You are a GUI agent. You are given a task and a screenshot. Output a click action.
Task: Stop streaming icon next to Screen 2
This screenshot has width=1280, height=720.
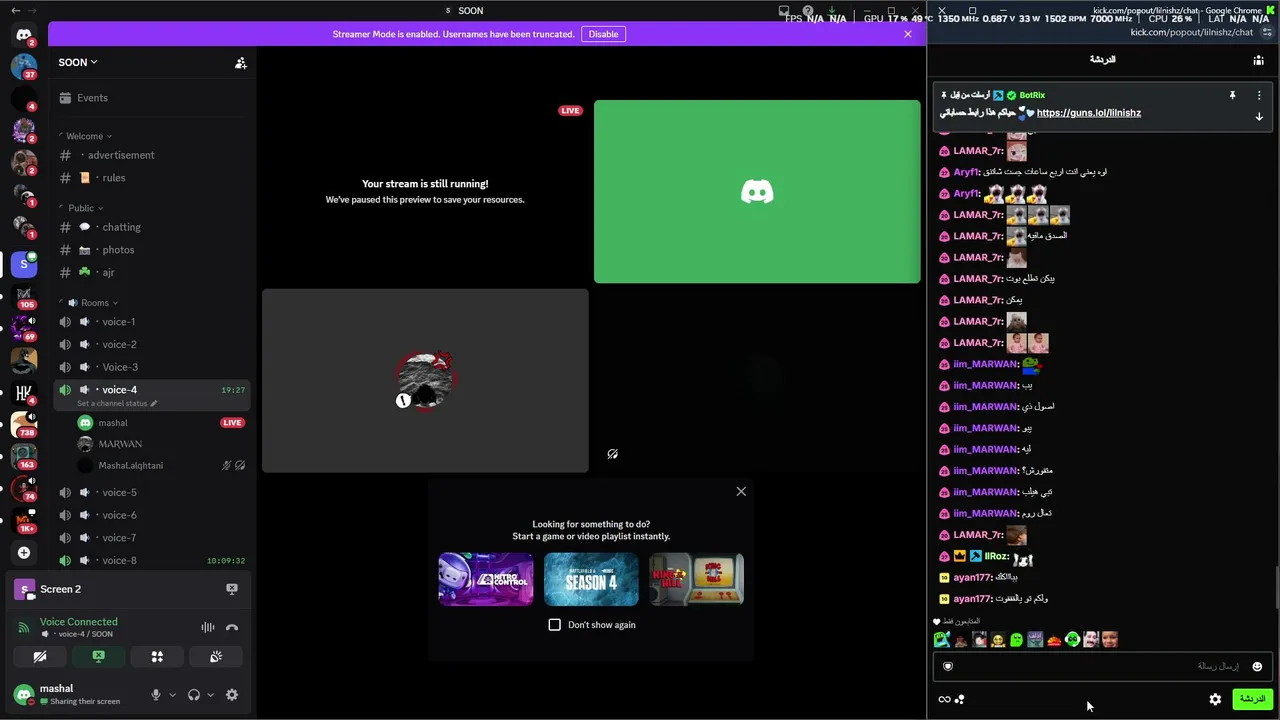(x=232, y=589)
